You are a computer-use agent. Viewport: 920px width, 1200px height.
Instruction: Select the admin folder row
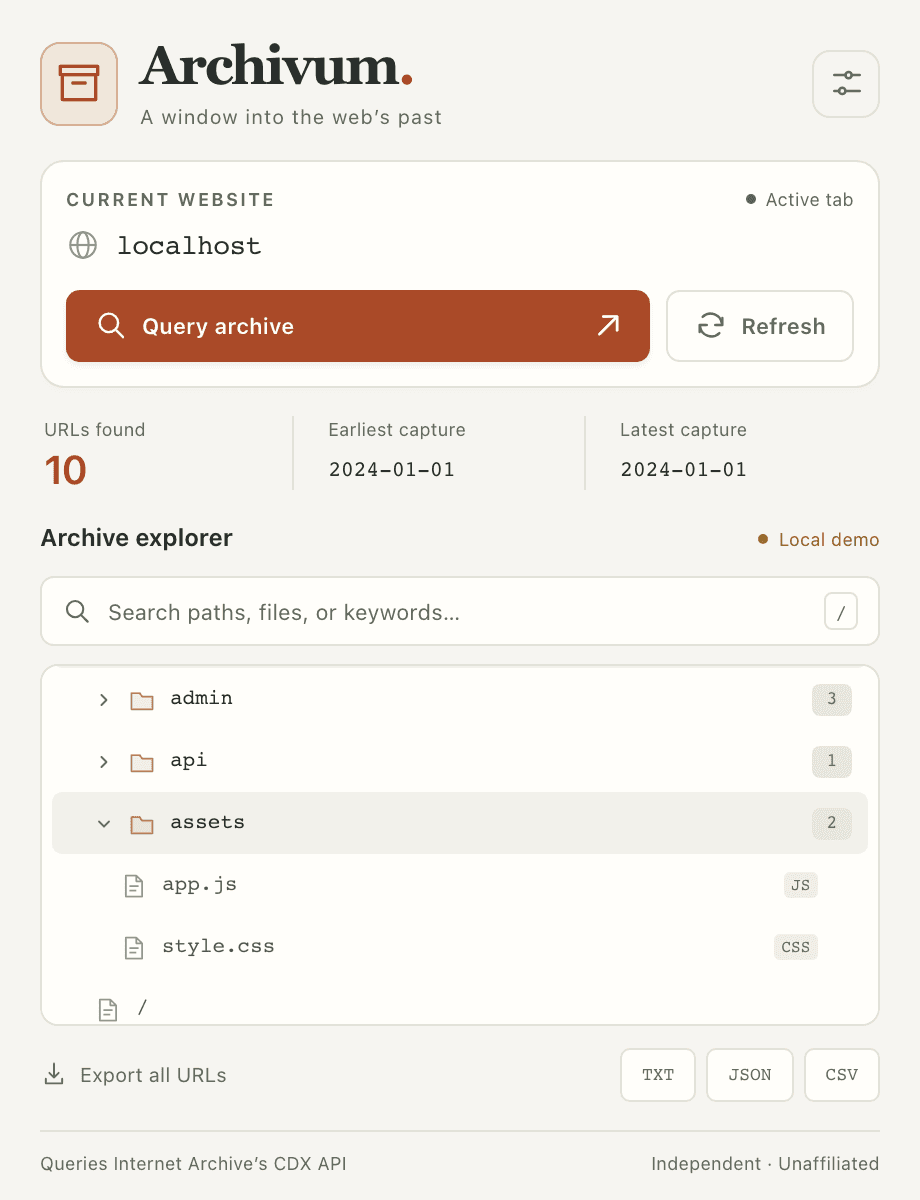(x=460, y=699)
